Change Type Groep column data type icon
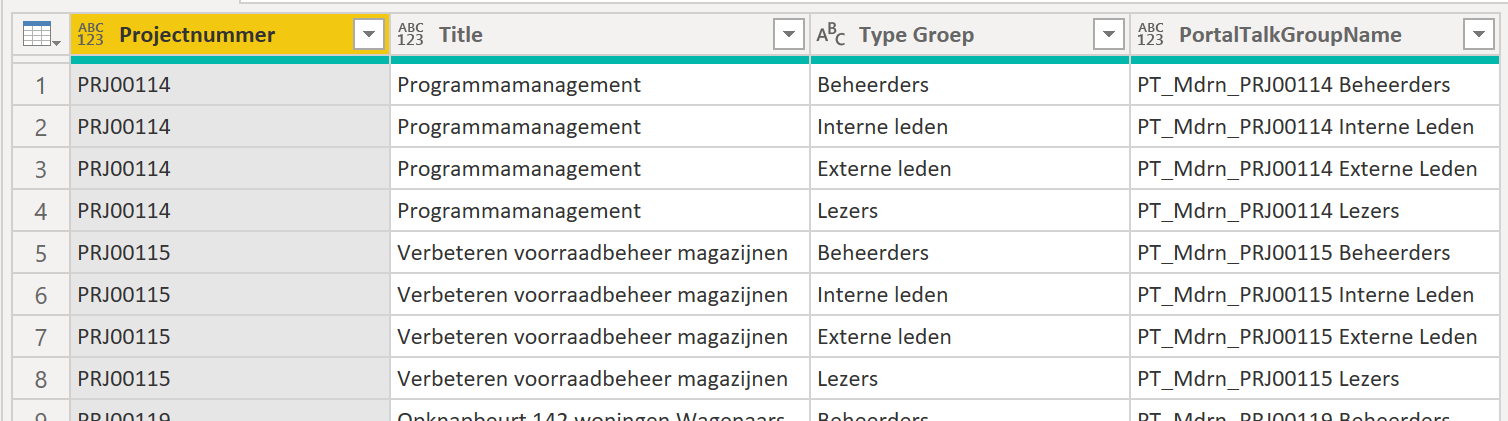The image size is (1508, 421). pos(831,35)
